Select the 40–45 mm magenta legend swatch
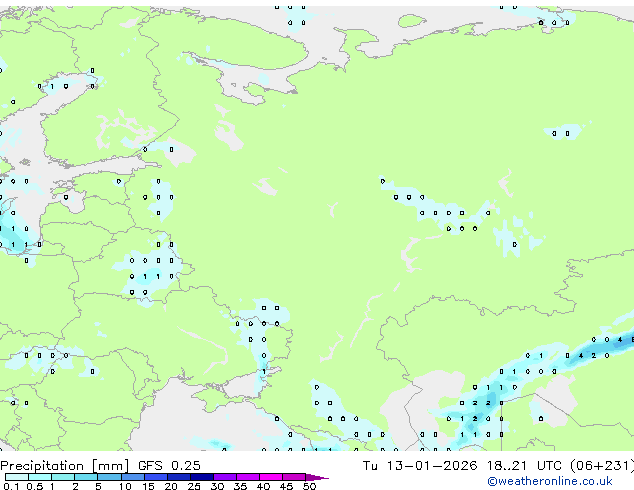The image size is (634, 490). (x=271, y=477)
